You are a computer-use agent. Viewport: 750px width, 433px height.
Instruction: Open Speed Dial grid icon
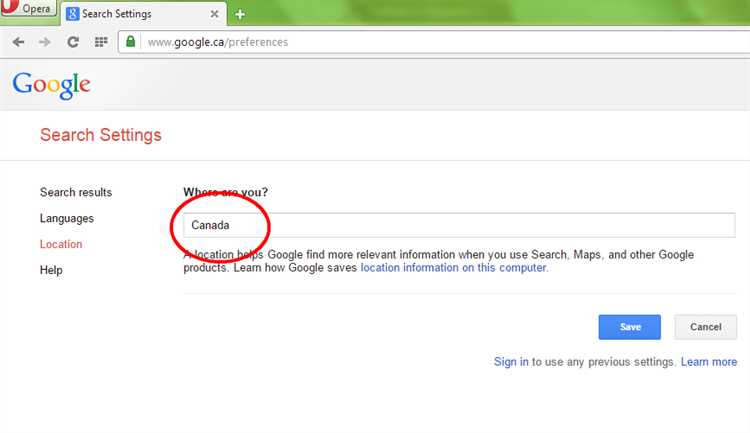tap(100, 42)
